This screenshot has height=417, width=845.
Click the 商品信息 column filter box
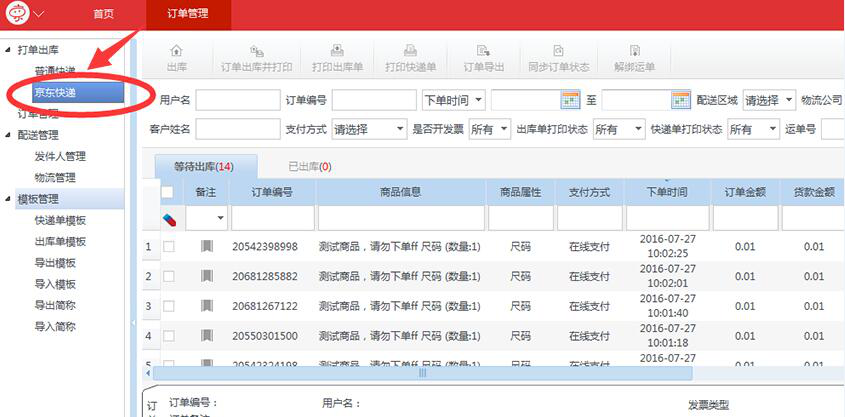click(401, 218)
